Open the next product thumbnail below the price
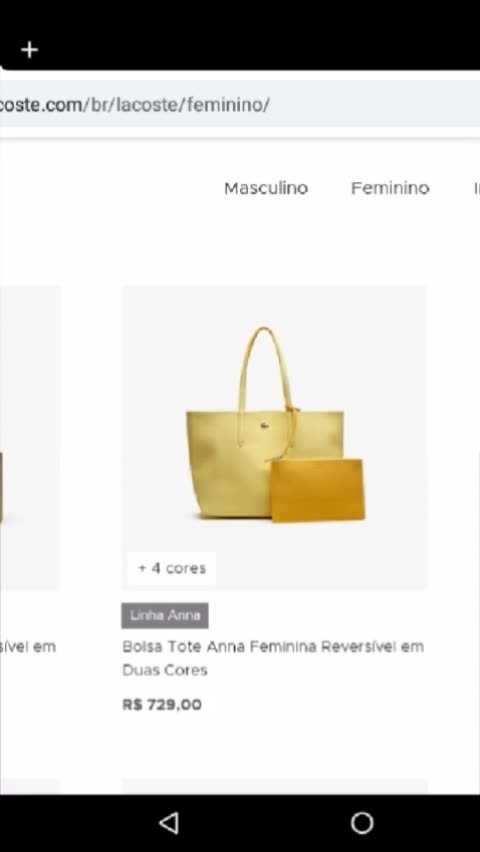This screenshot has width=480, height=852. coord(275,786)
